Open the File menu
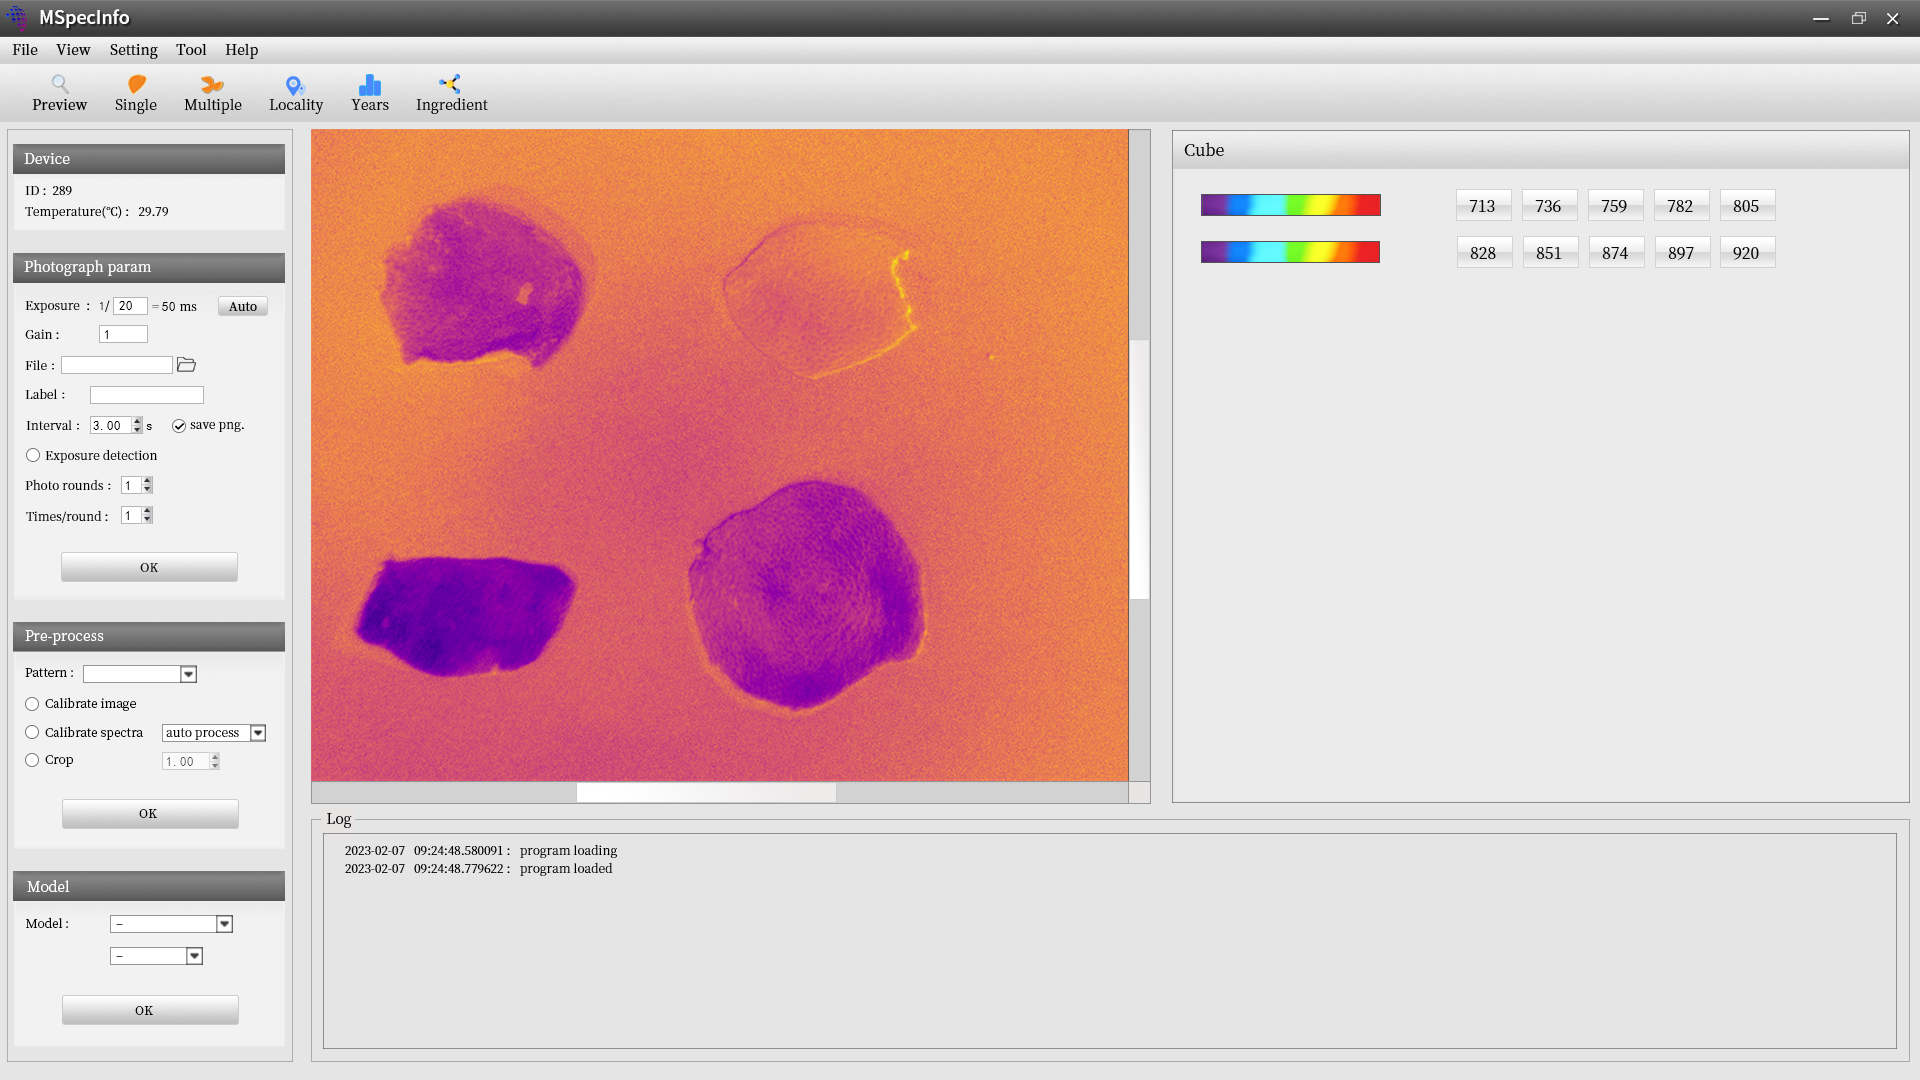The image size is (1920, 1080). coord(25,49)
